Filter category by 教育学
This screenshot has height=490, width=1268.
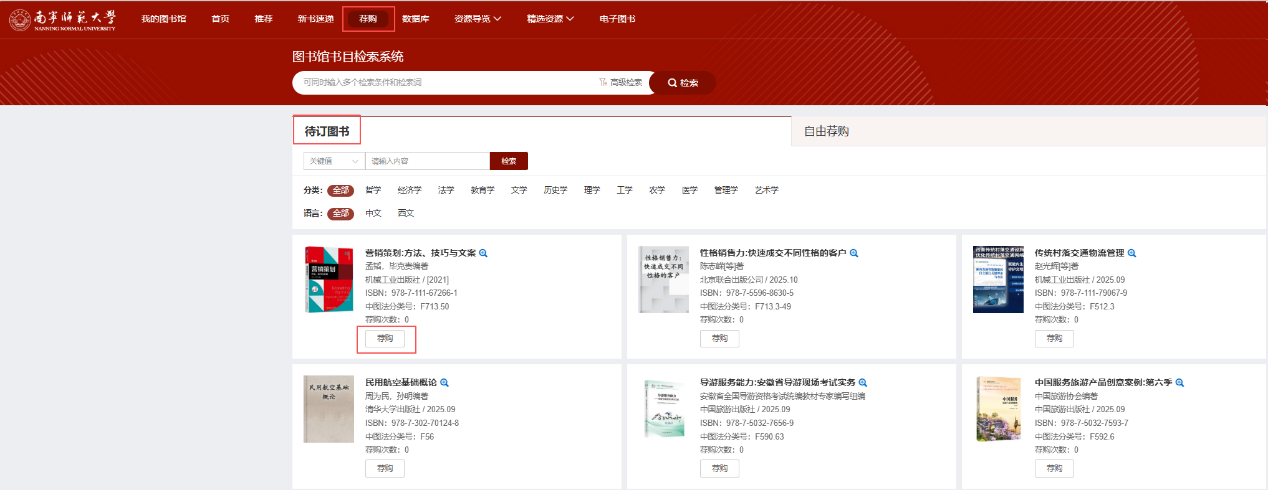click(482, 190)
